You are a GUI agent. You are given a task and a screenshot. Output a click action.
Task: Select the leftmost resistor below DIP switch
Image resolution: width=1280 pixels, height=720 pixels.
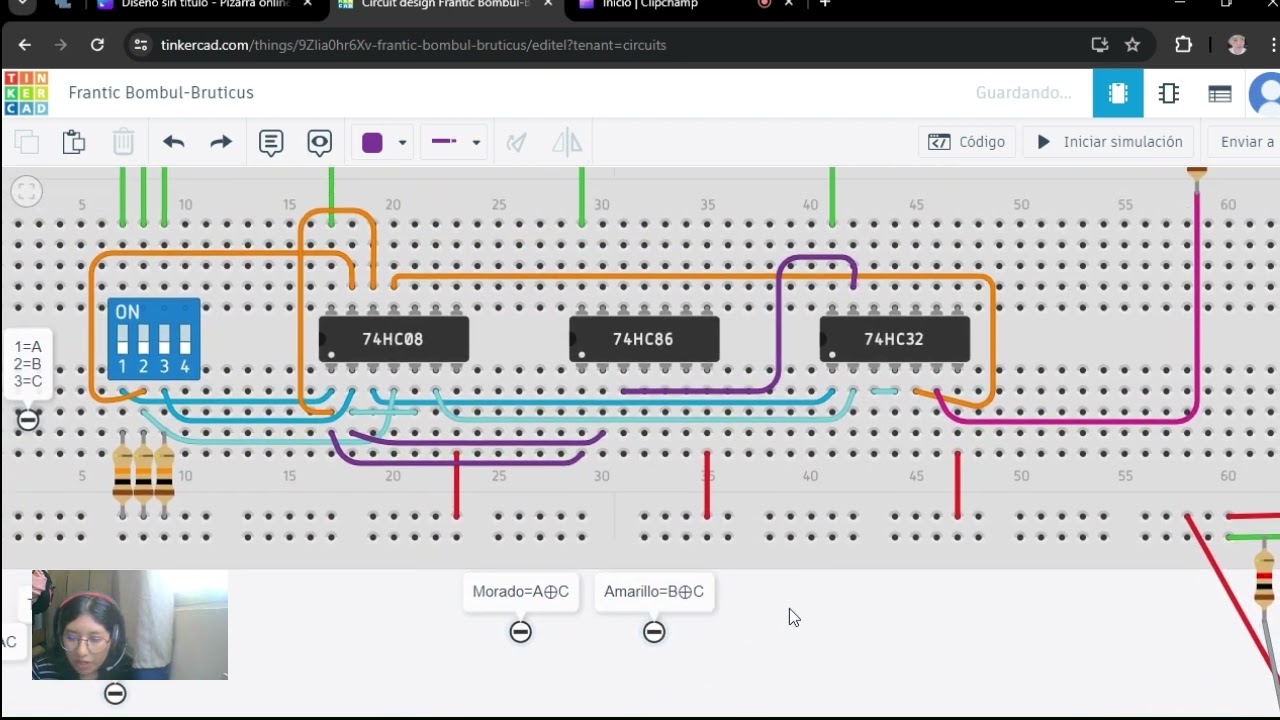click(123, 474)
